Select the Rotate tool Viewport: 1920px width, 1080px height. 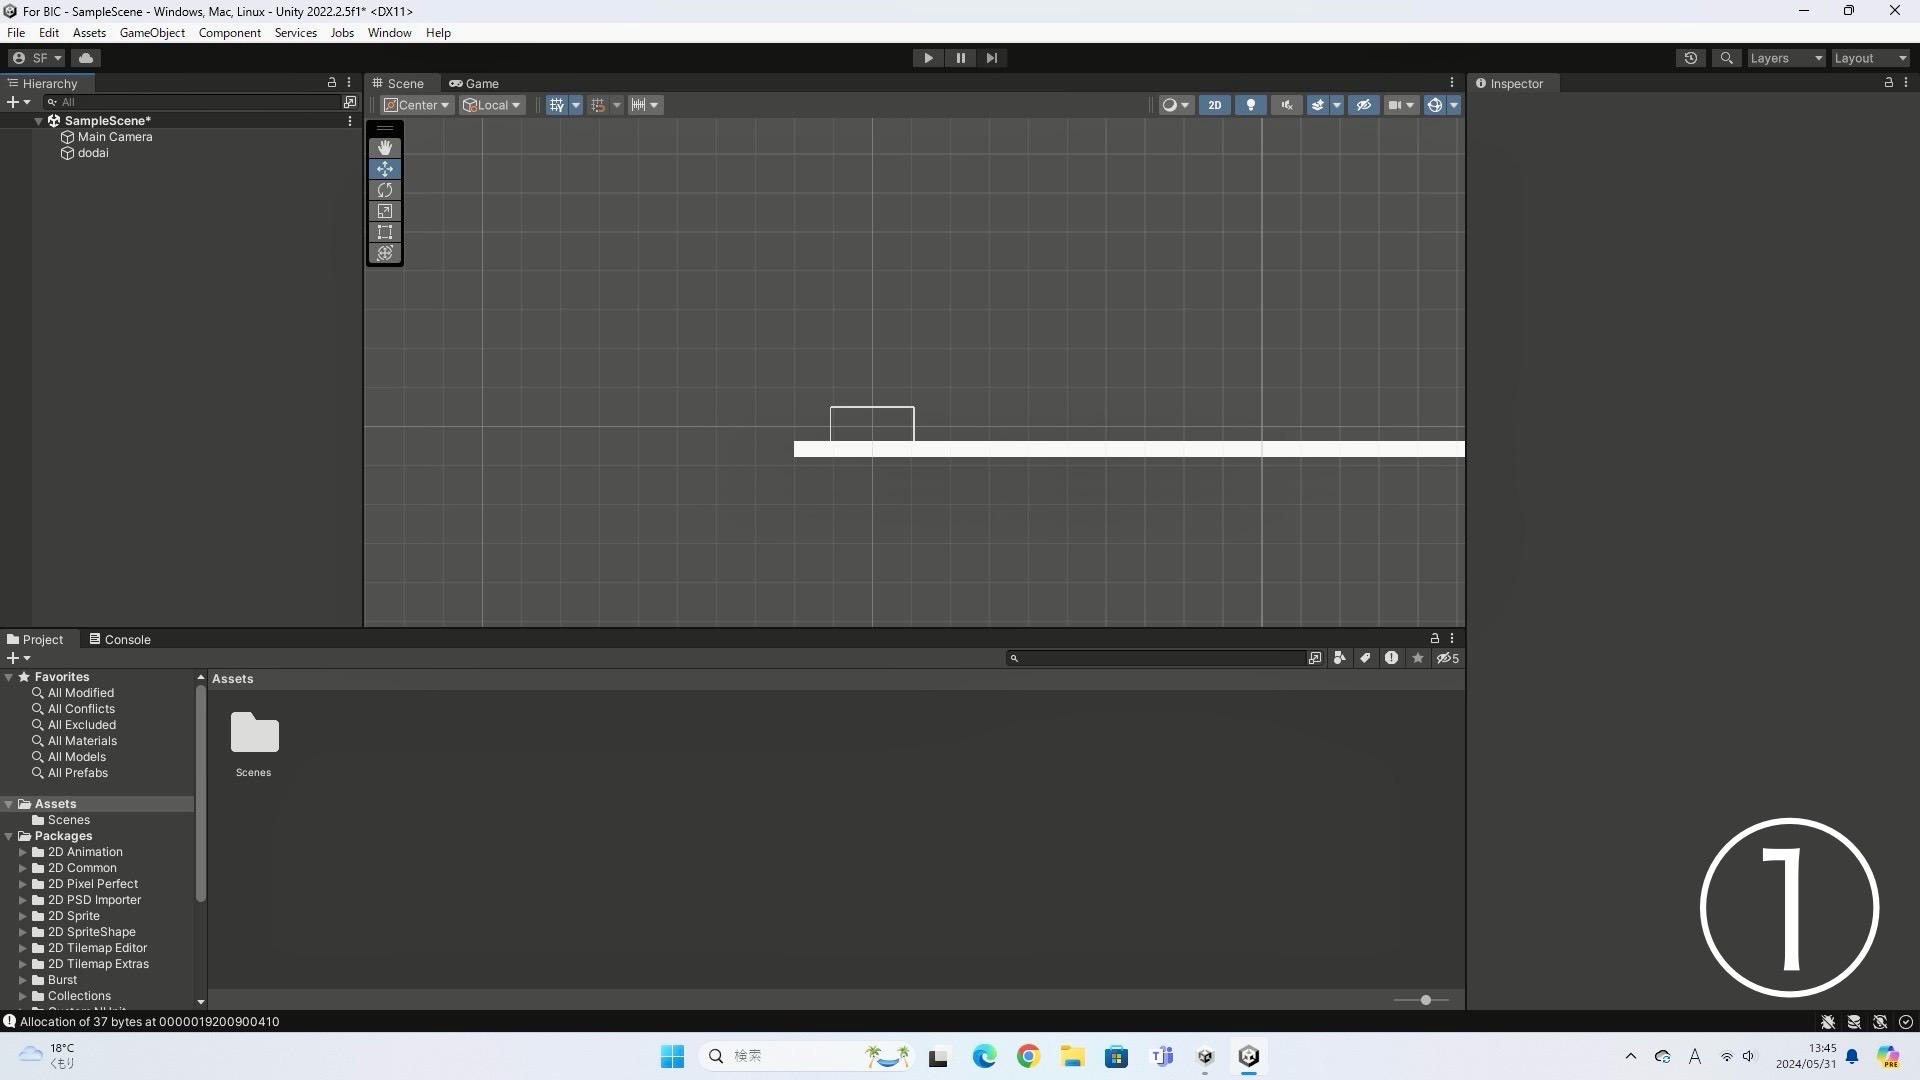[385, 190]
